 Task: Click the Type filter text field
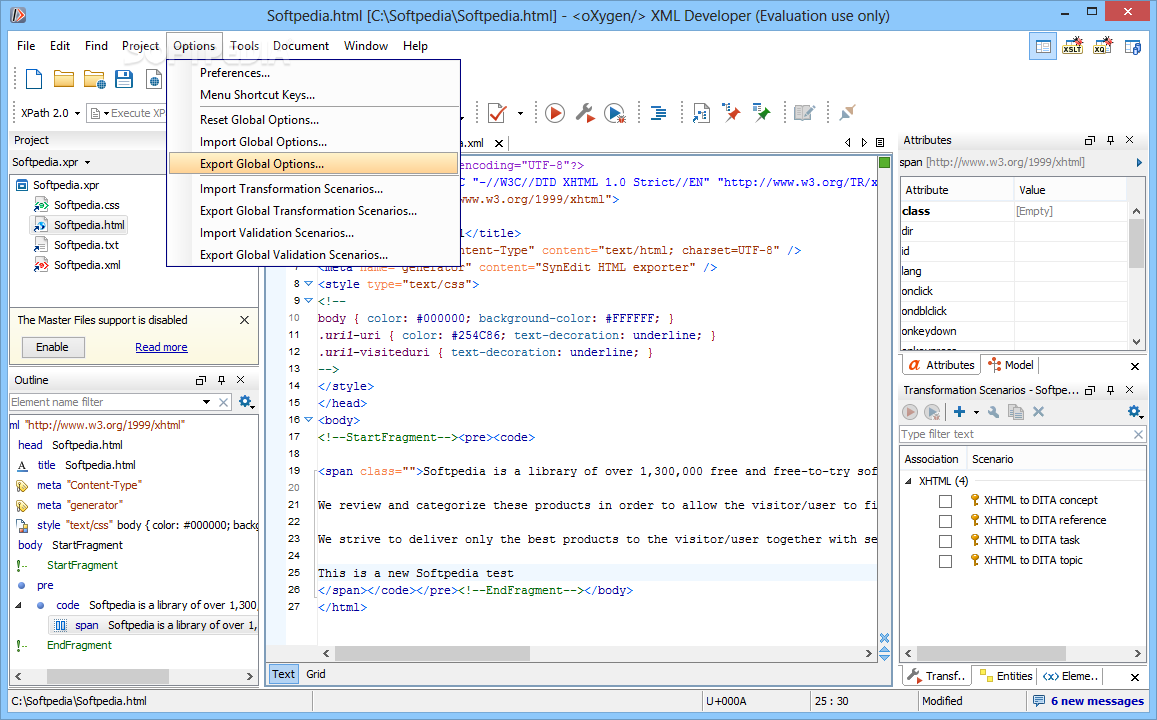(x=1015, y=435)
